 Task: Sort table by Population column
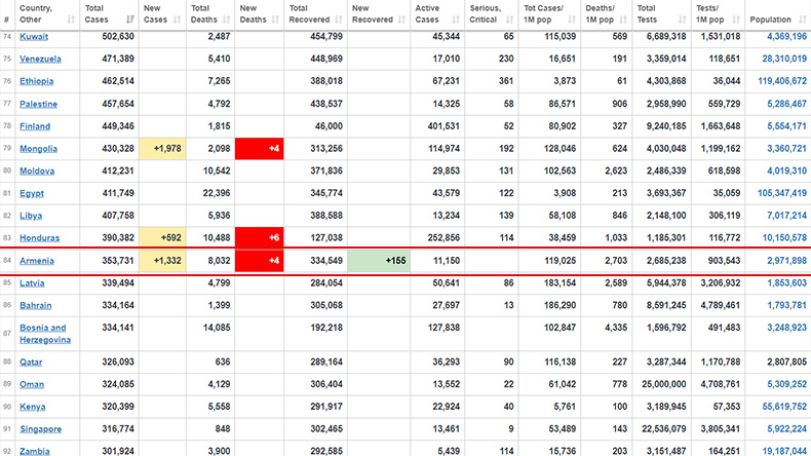[x=778, y=14]
